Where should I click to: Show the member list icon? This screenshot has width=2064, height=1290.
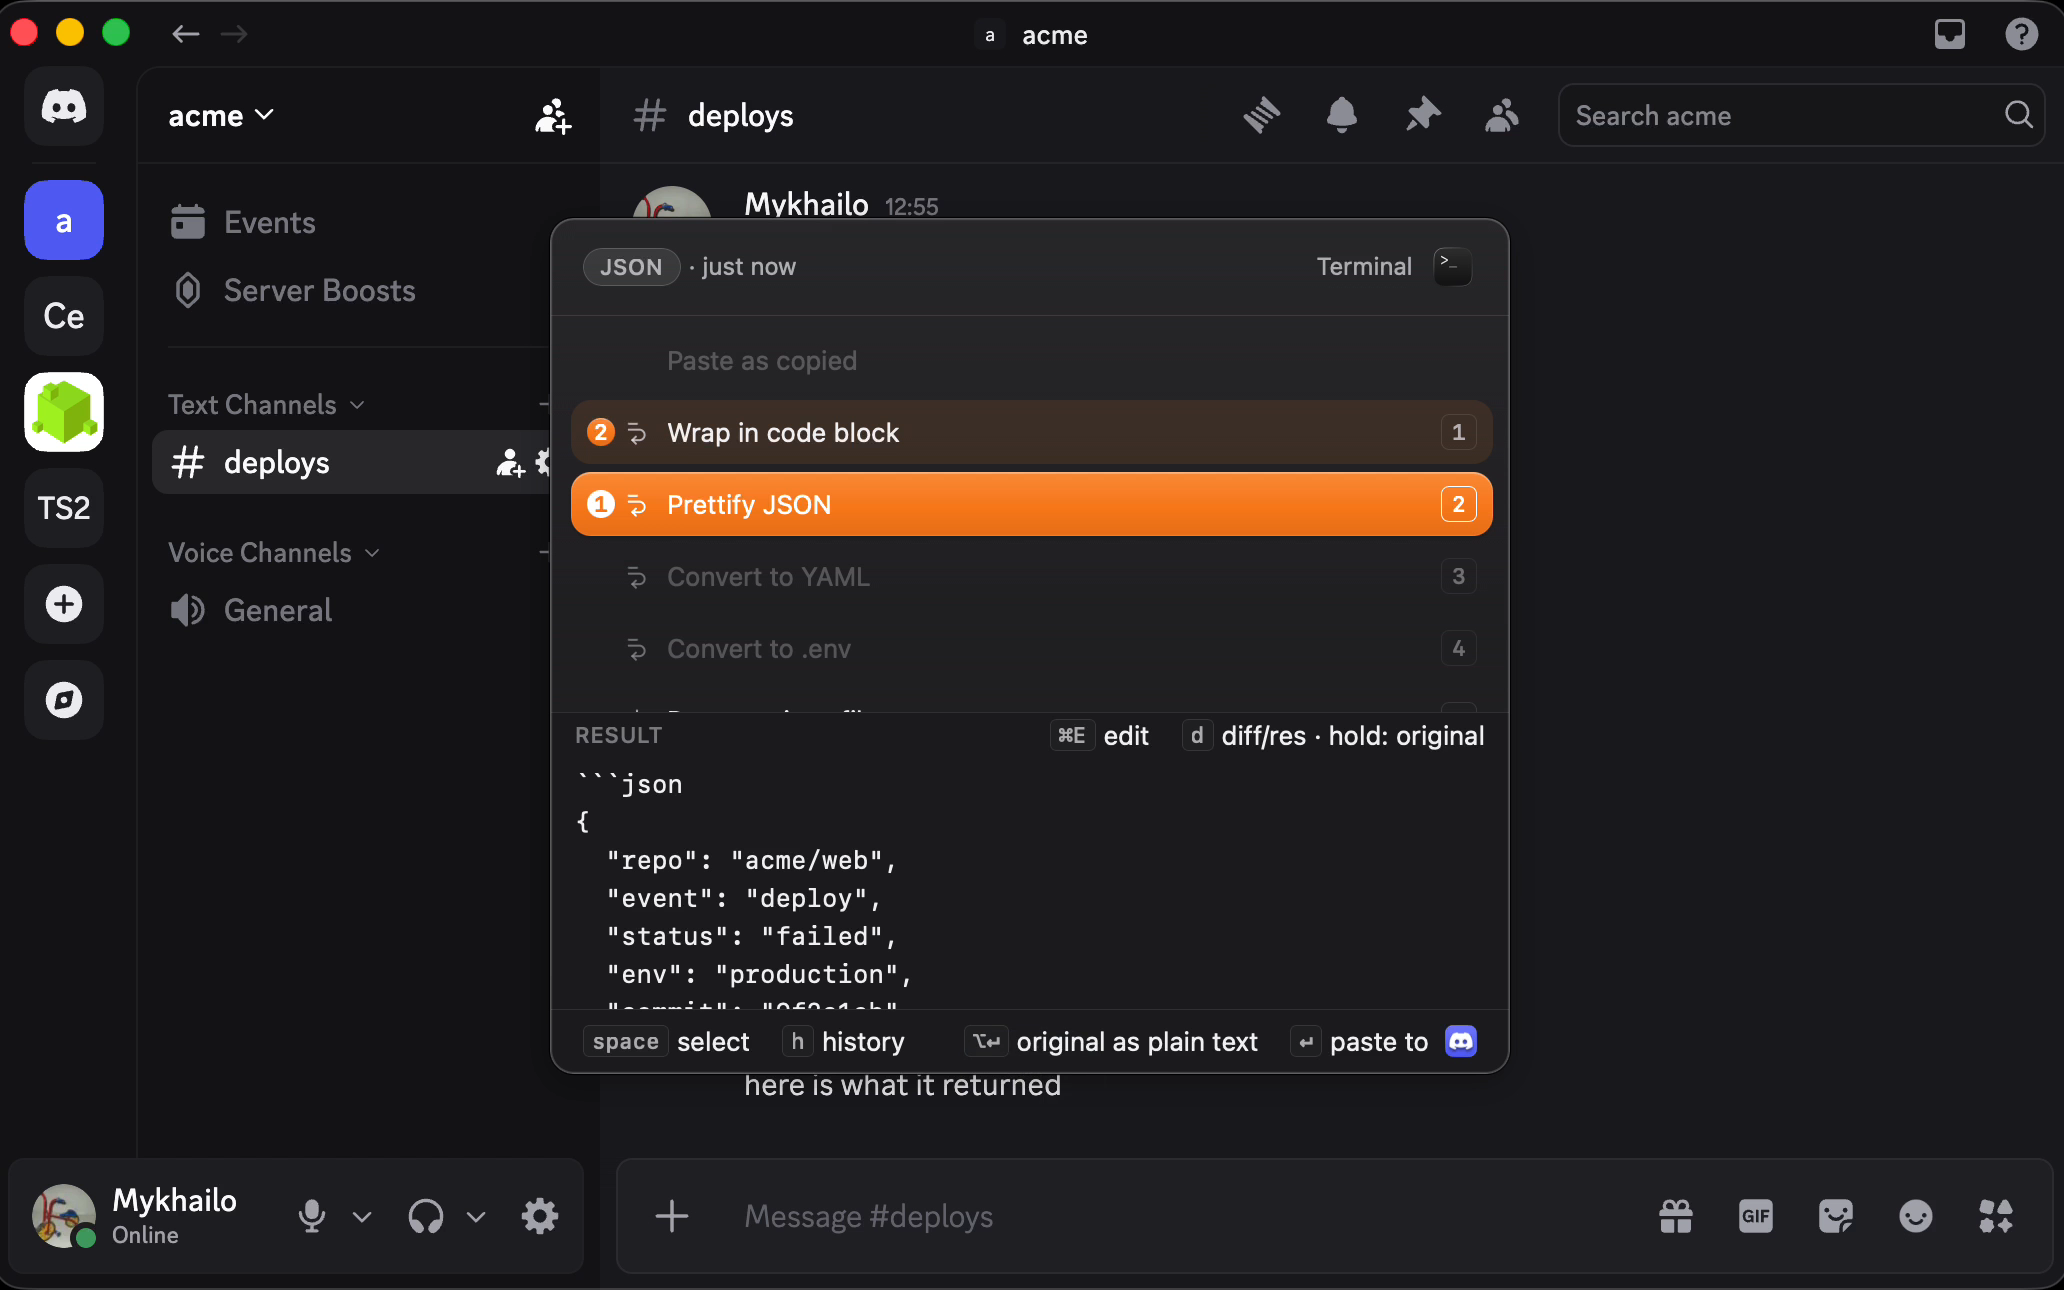[x=1502, y=115]
